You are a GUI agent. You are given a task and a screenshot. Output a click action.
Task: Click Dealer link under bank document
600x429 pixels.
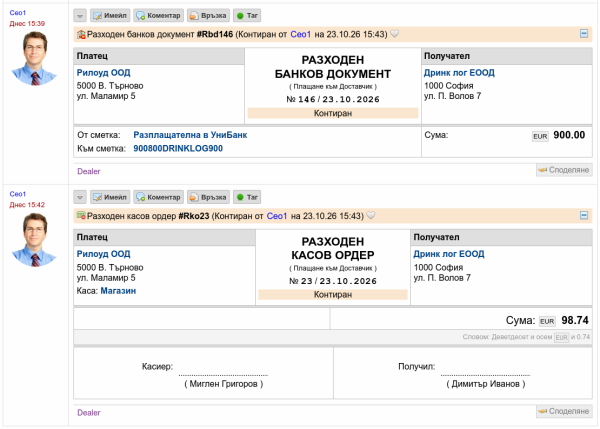[89, 171]
